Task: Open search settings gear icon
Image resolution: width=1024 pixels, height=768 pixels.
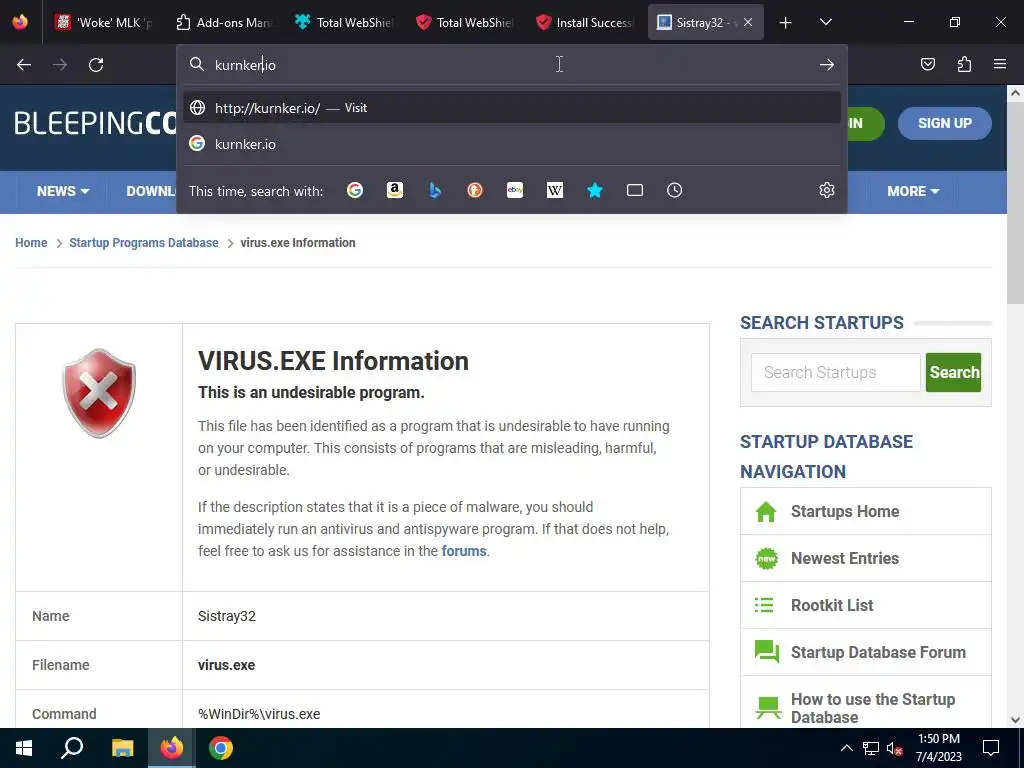Action: pos(827,190)
